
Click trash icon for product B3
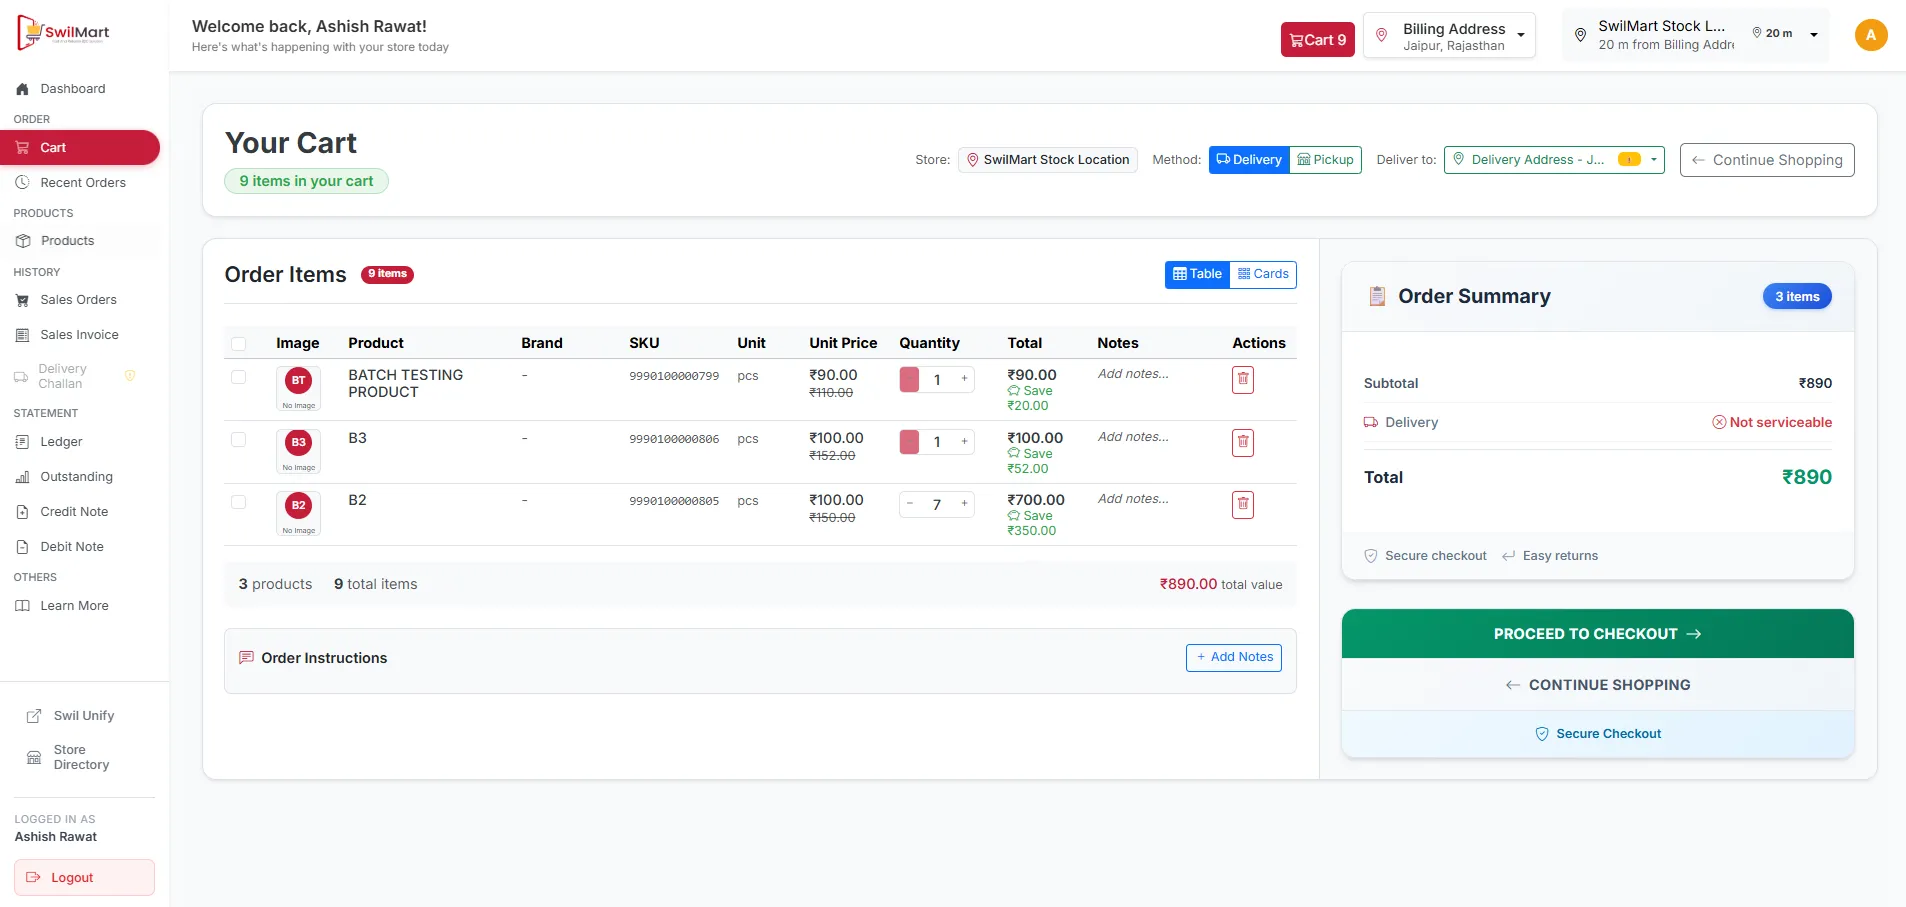pos(1242,443)
